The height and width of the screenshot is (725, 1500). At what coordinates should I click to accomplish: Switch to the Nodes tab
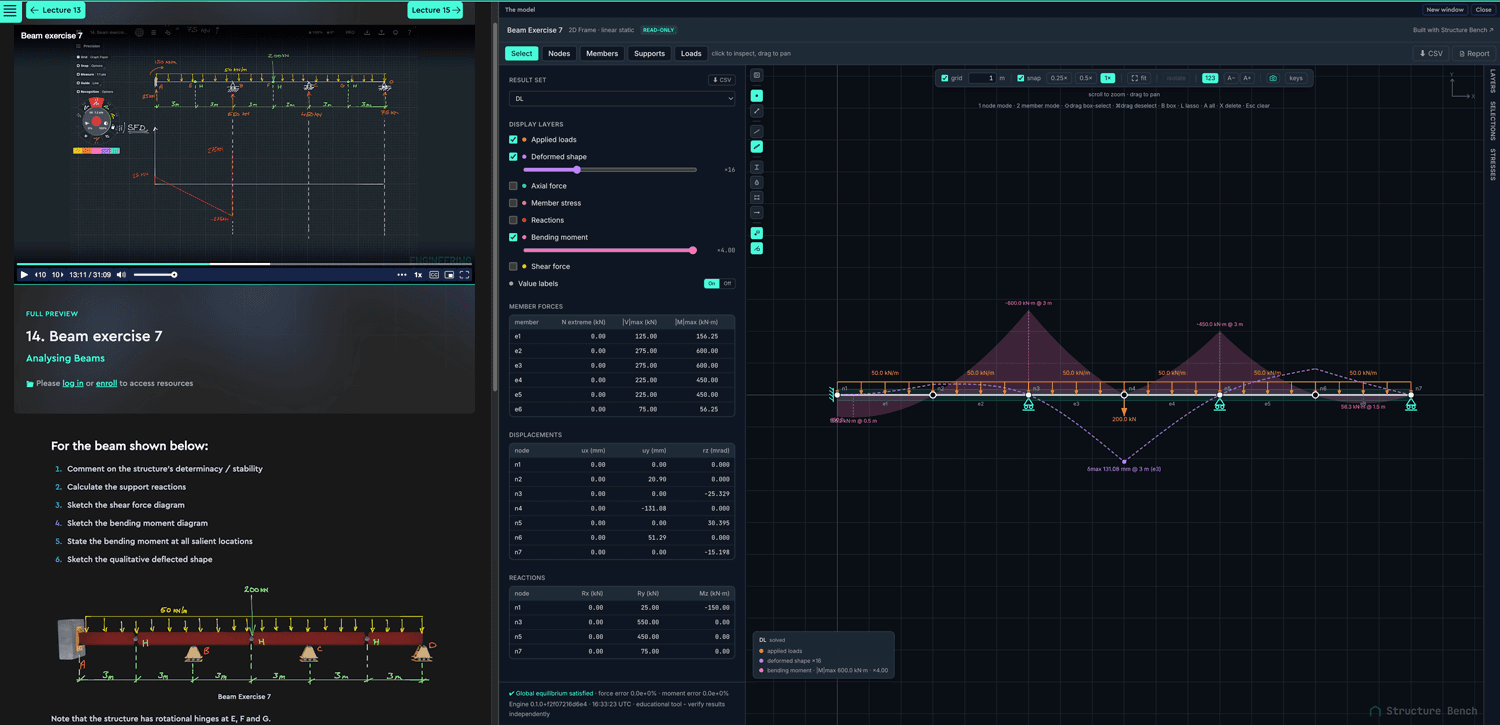(559, 54)
